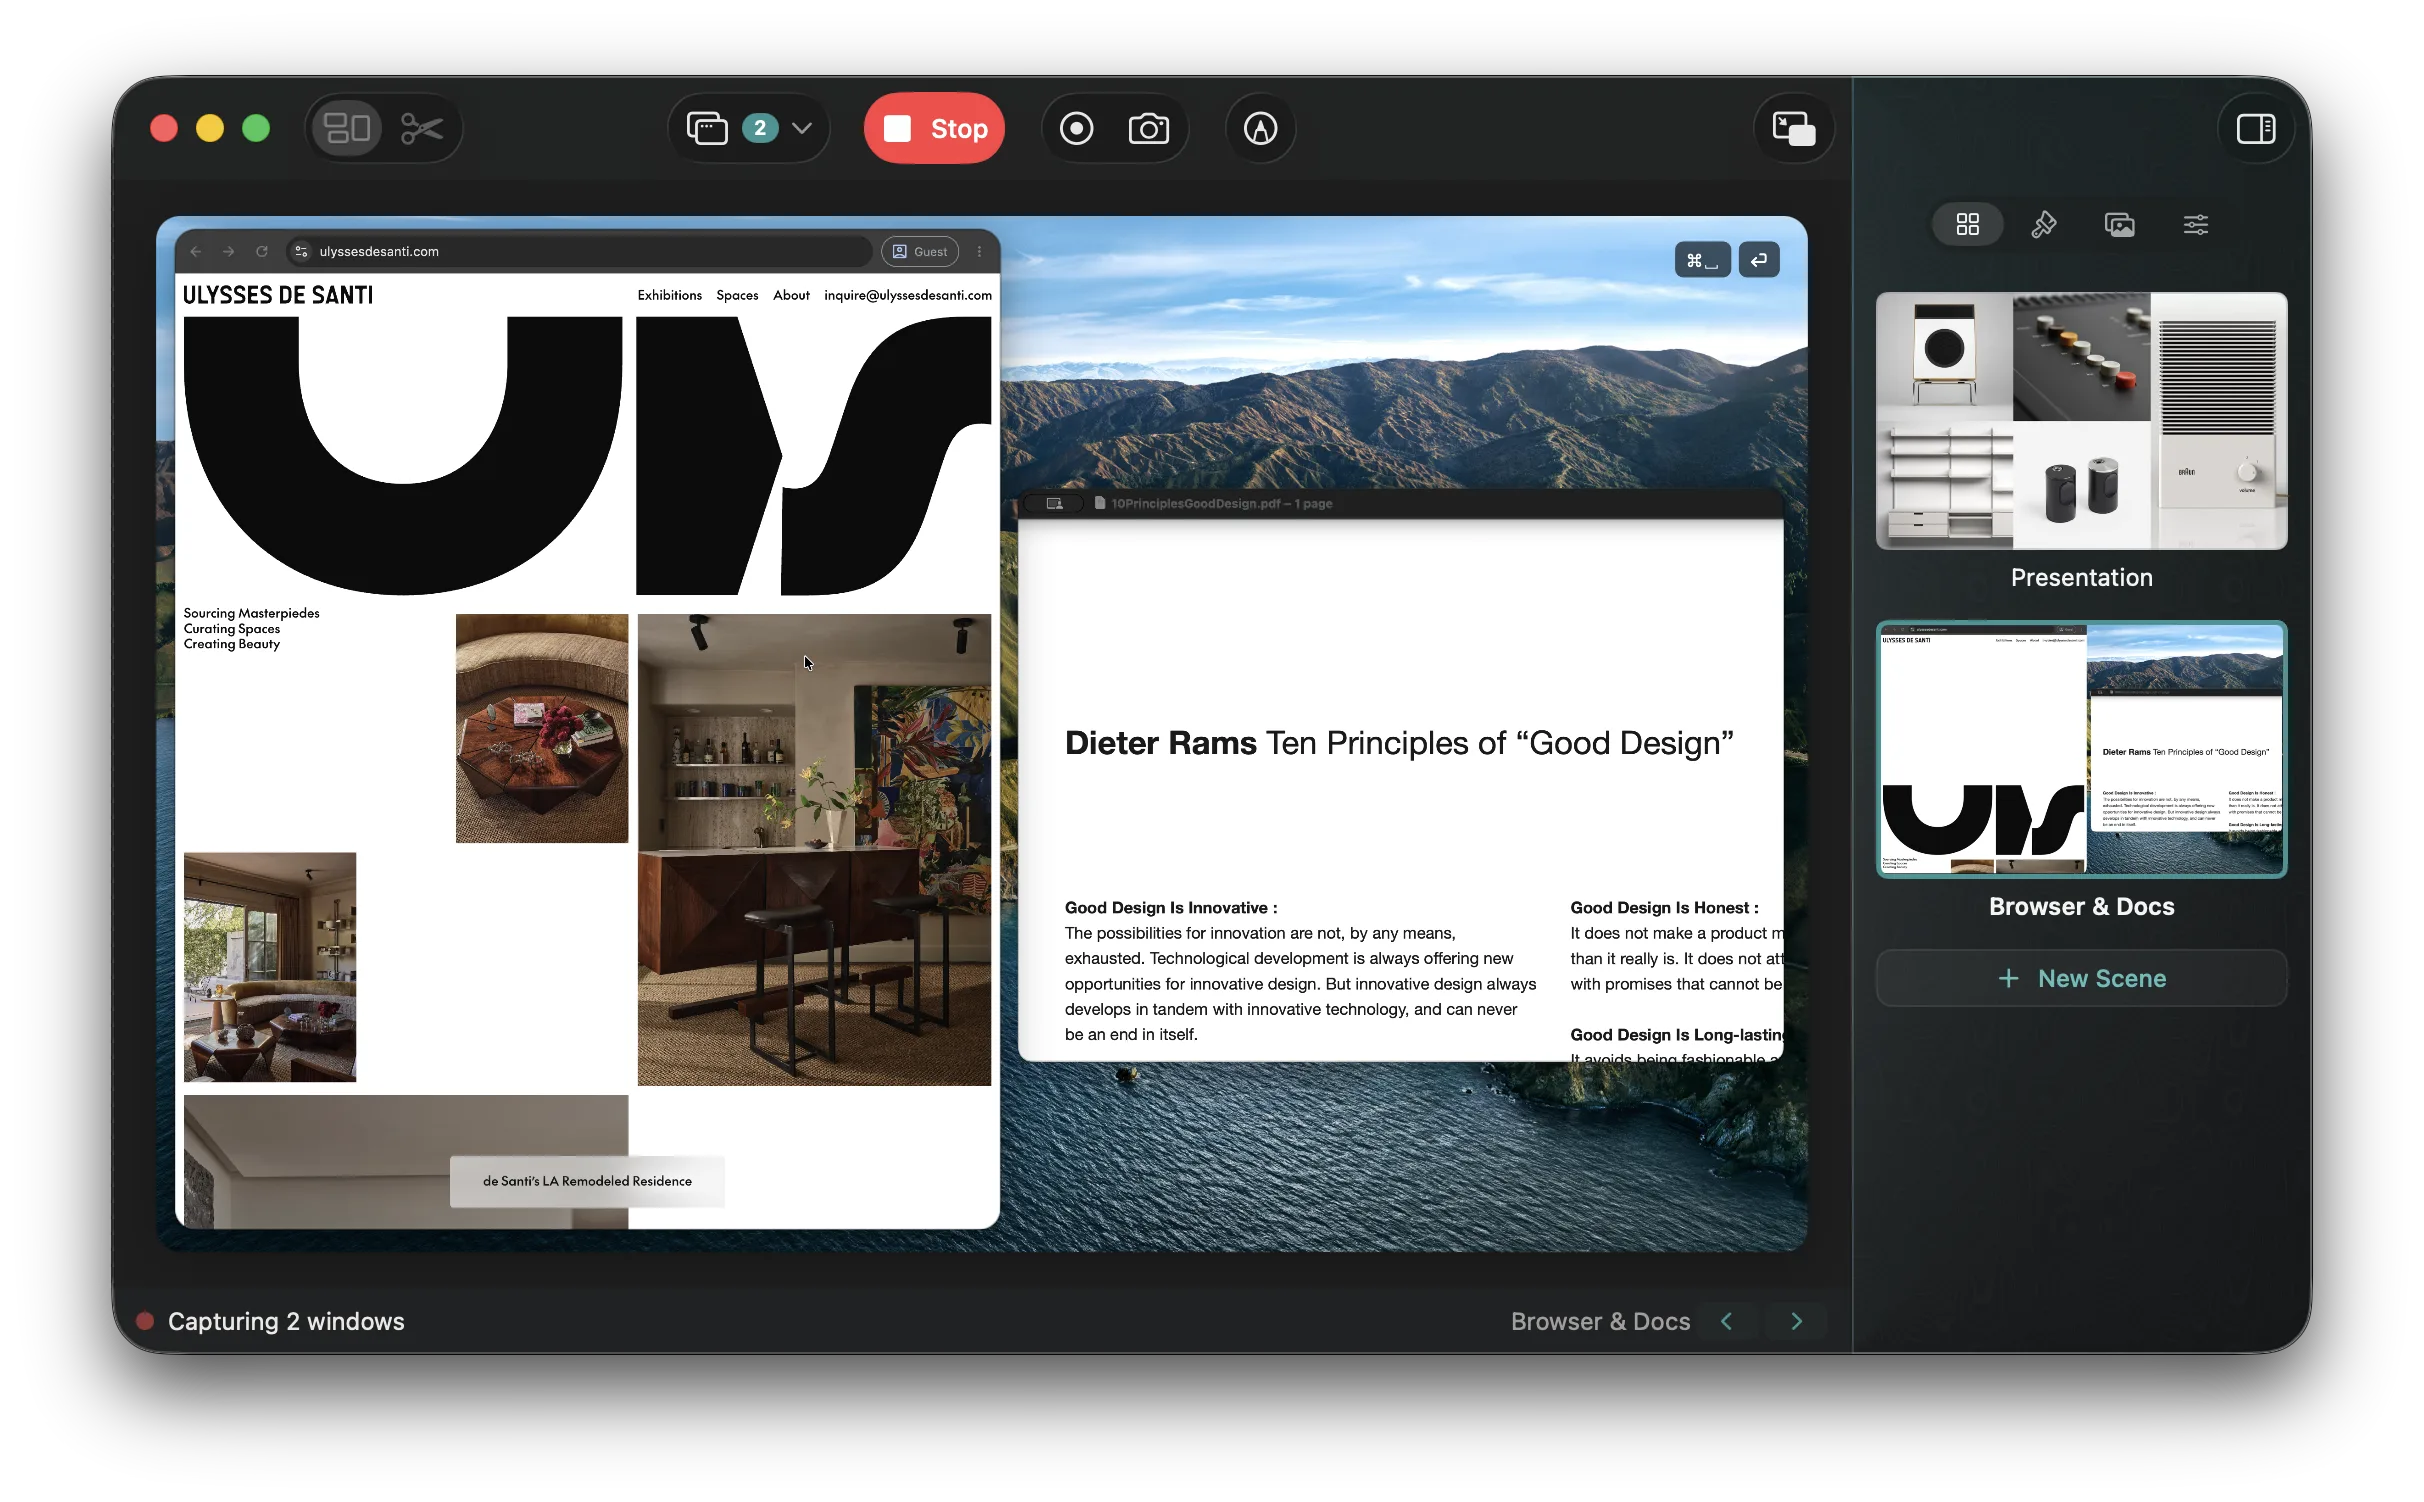The height and width of the screenshot is (1502, 2424).
Task: Go to next scene arrow
Action: (1796, 1321)
